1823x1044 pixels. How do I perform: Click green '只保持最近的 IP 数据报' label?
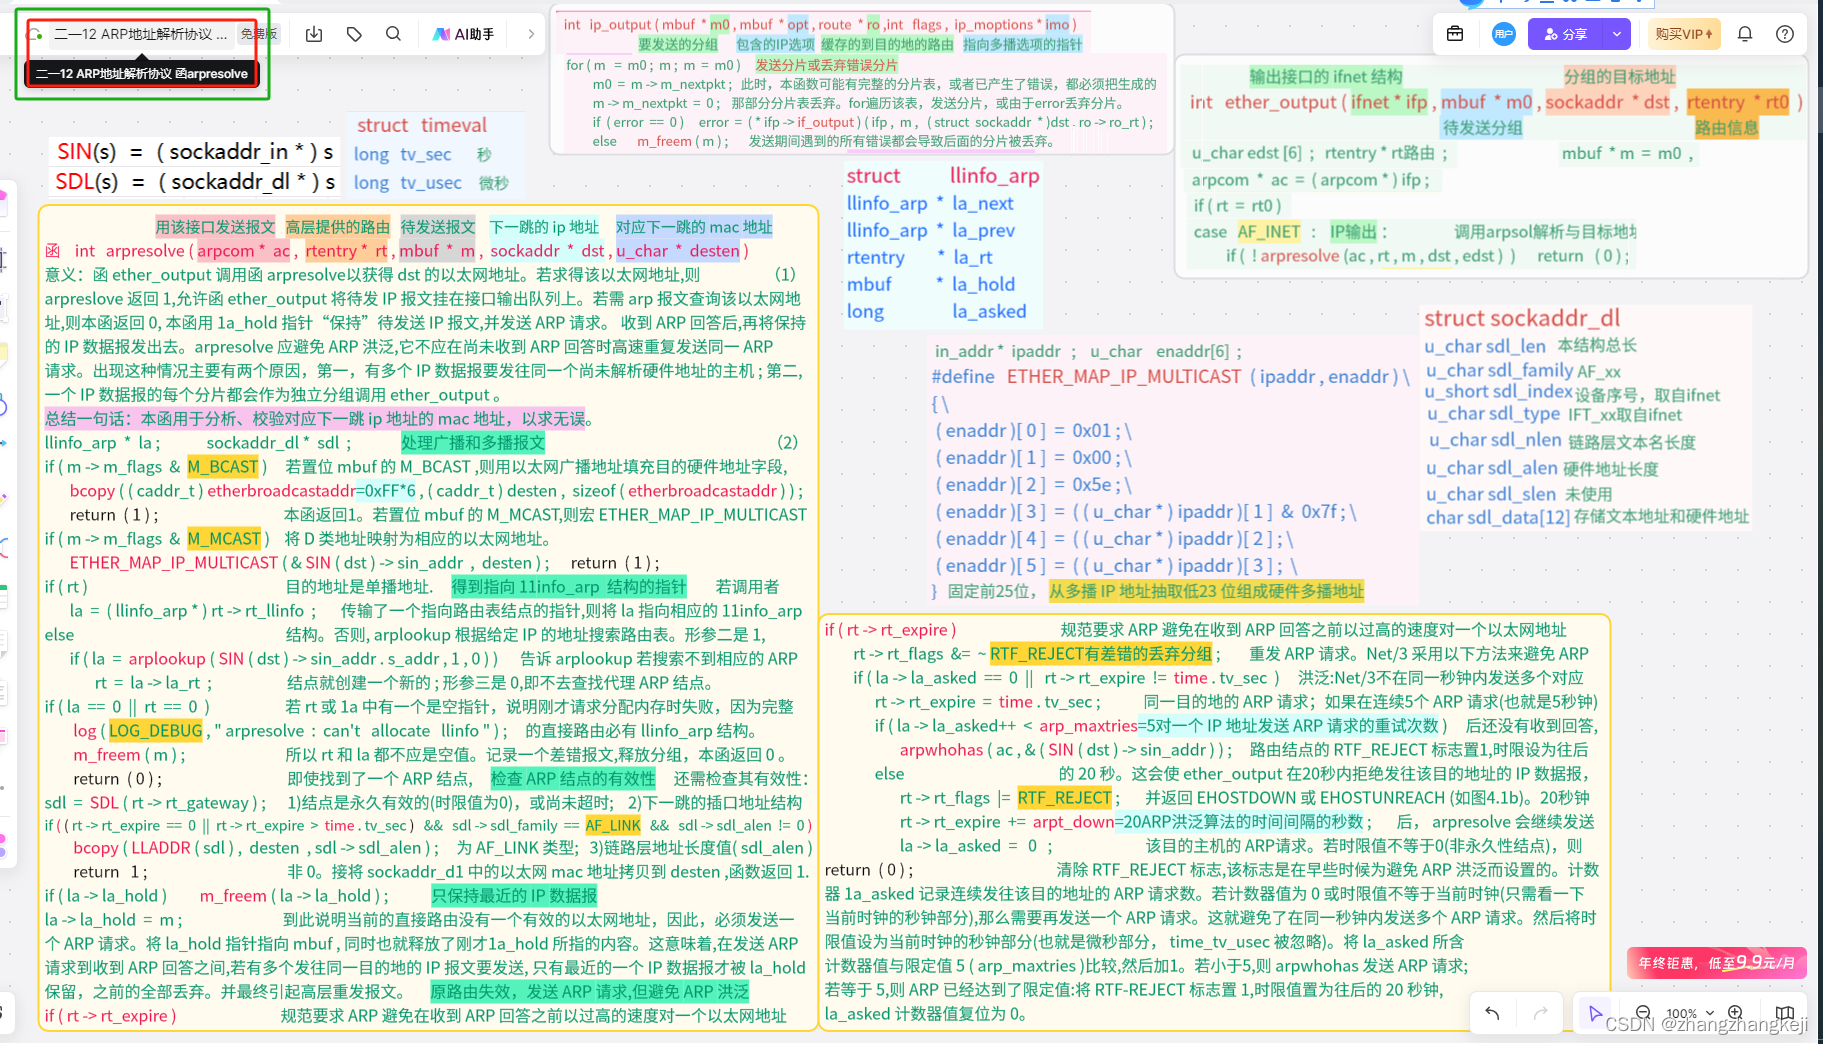514,896
